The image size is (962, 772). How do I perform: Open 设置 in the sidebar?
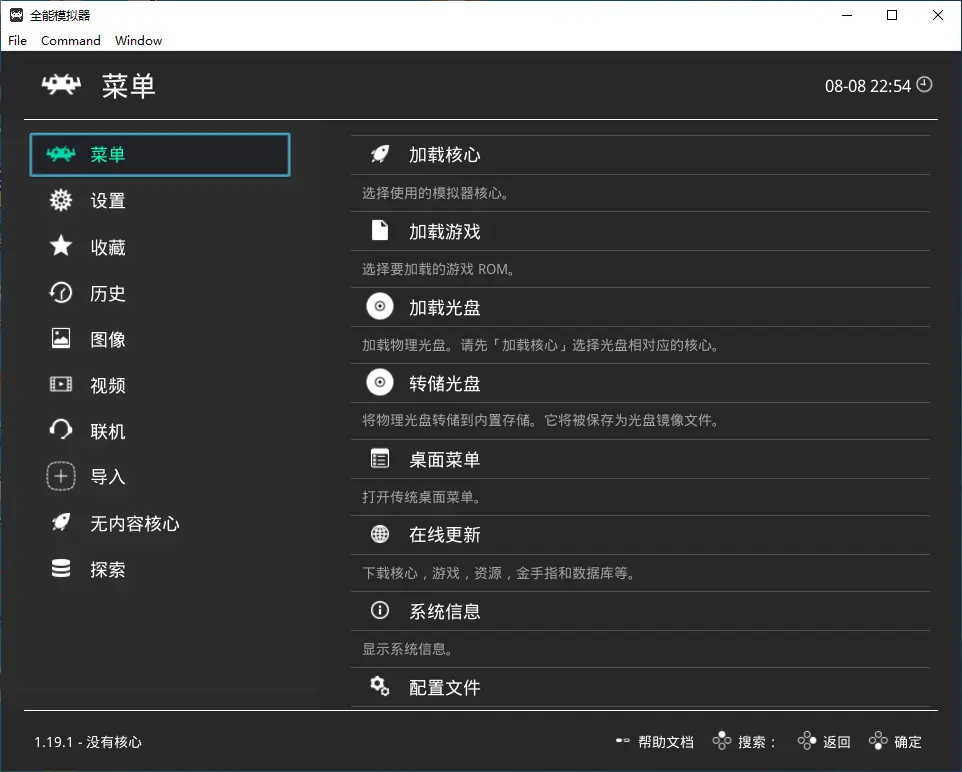click(108, 201)
